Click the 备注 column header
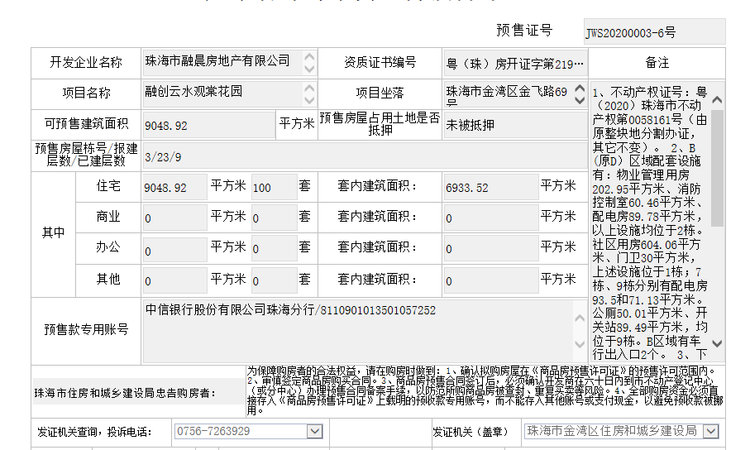 657,63
